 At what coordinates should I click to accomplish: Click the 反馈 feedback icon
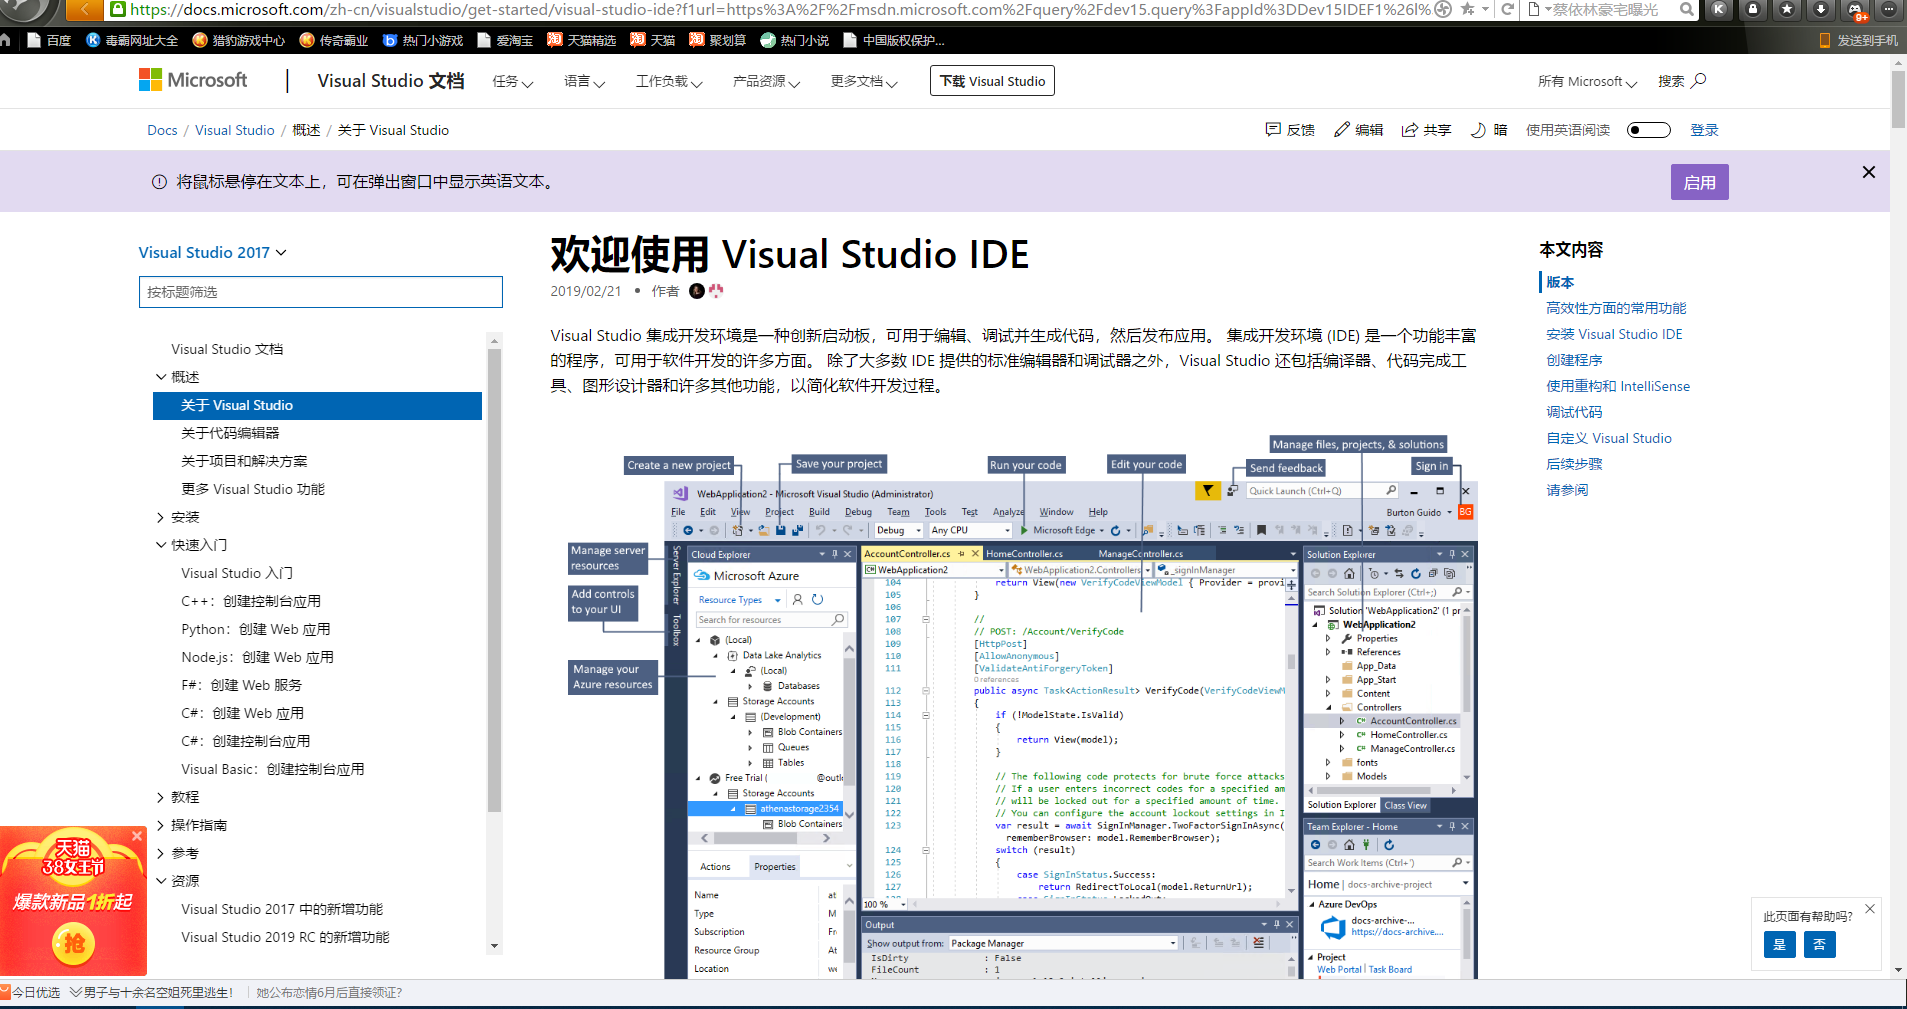[x=1273, y=129]
